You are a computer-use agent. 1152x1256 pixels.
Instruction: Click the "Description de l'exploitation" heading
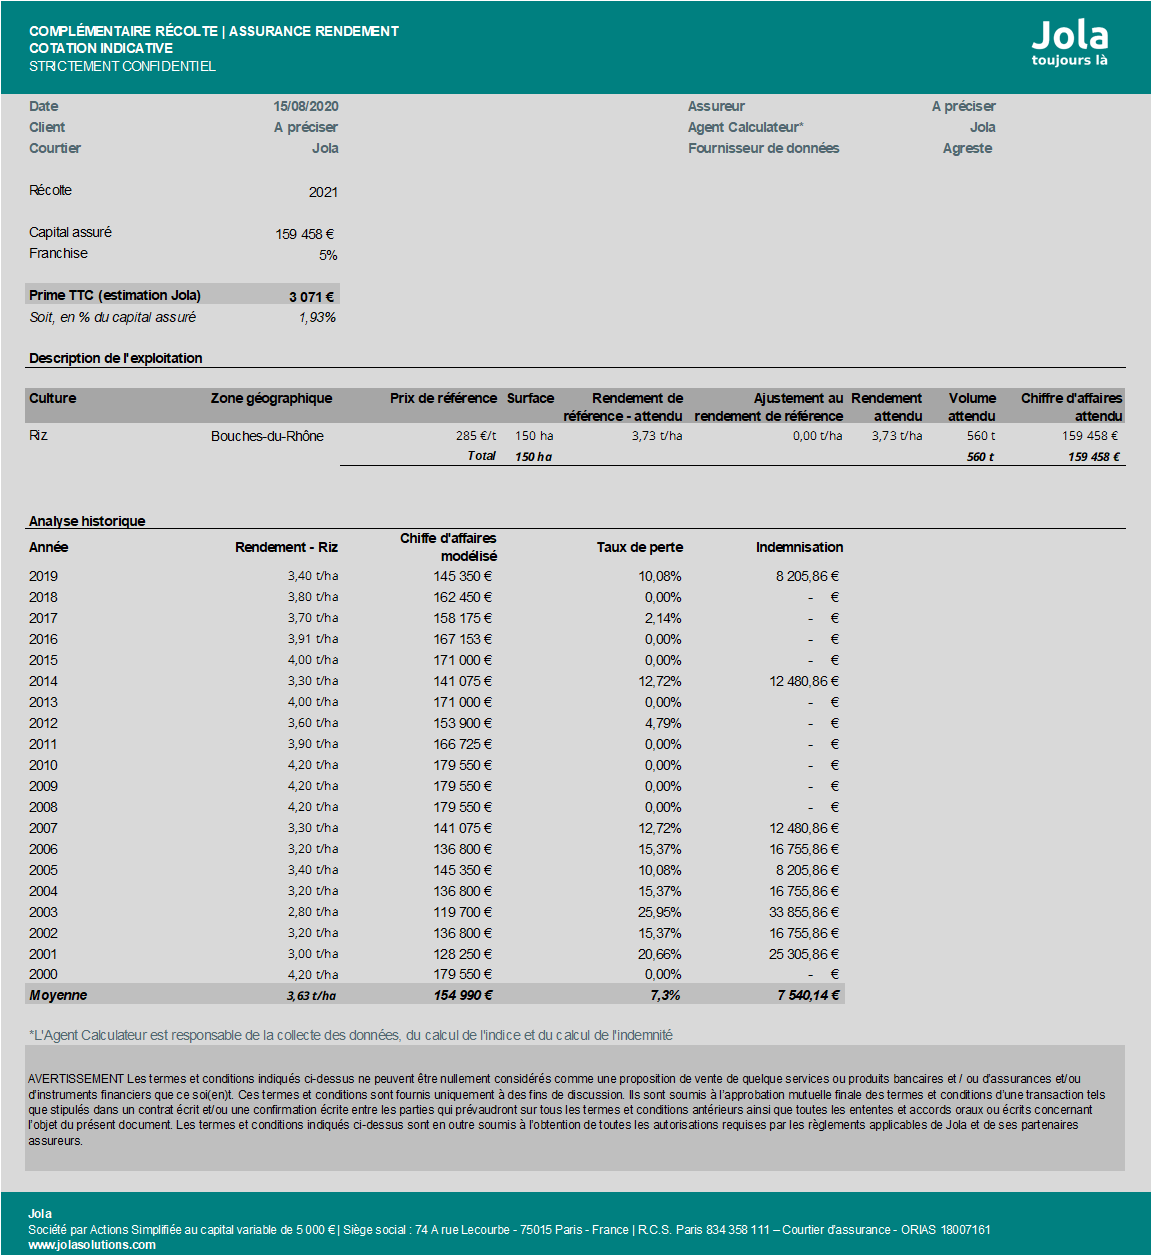[x=116, y=358]
